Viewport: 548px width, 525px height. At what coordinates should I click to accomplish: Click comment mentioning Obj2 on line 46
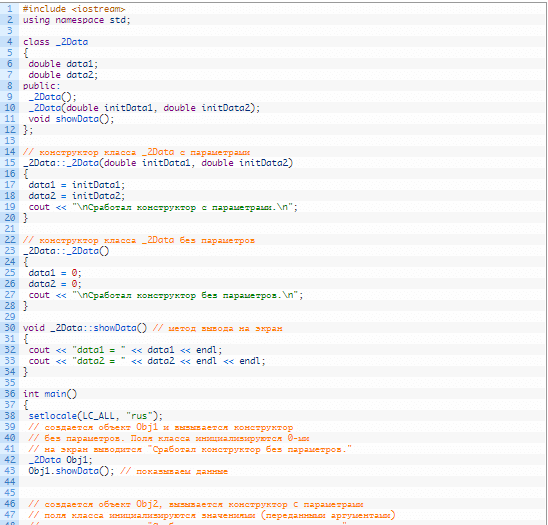point(196,504)
